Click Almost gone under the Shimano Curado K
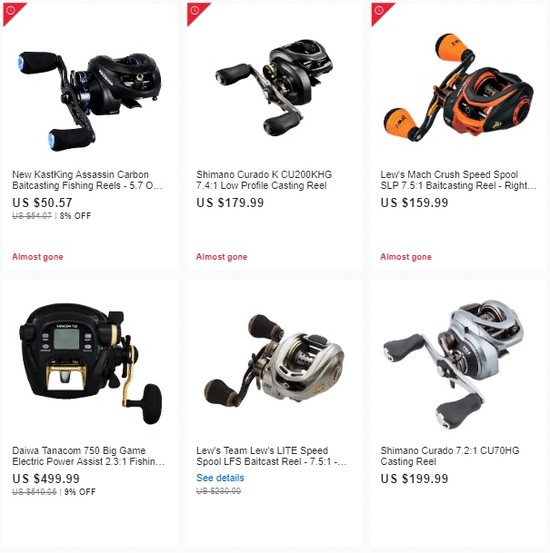550x553 pixels. pos(222,257)
